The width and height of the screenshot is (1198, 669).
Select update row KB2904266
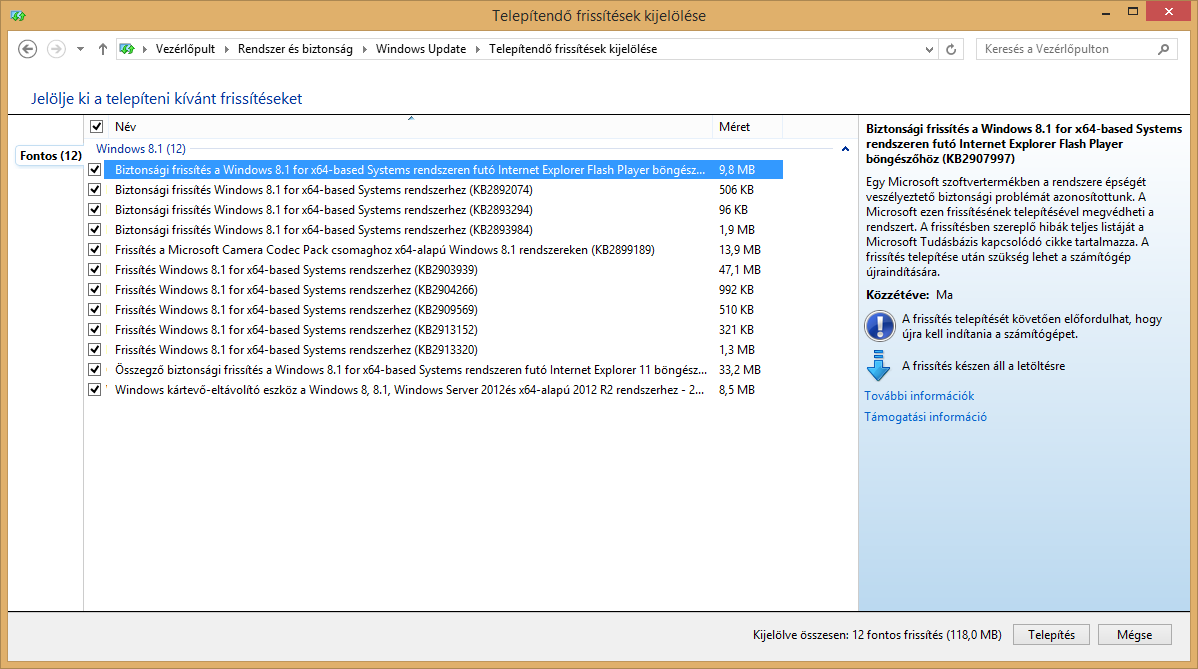click(x=445, y=289)
